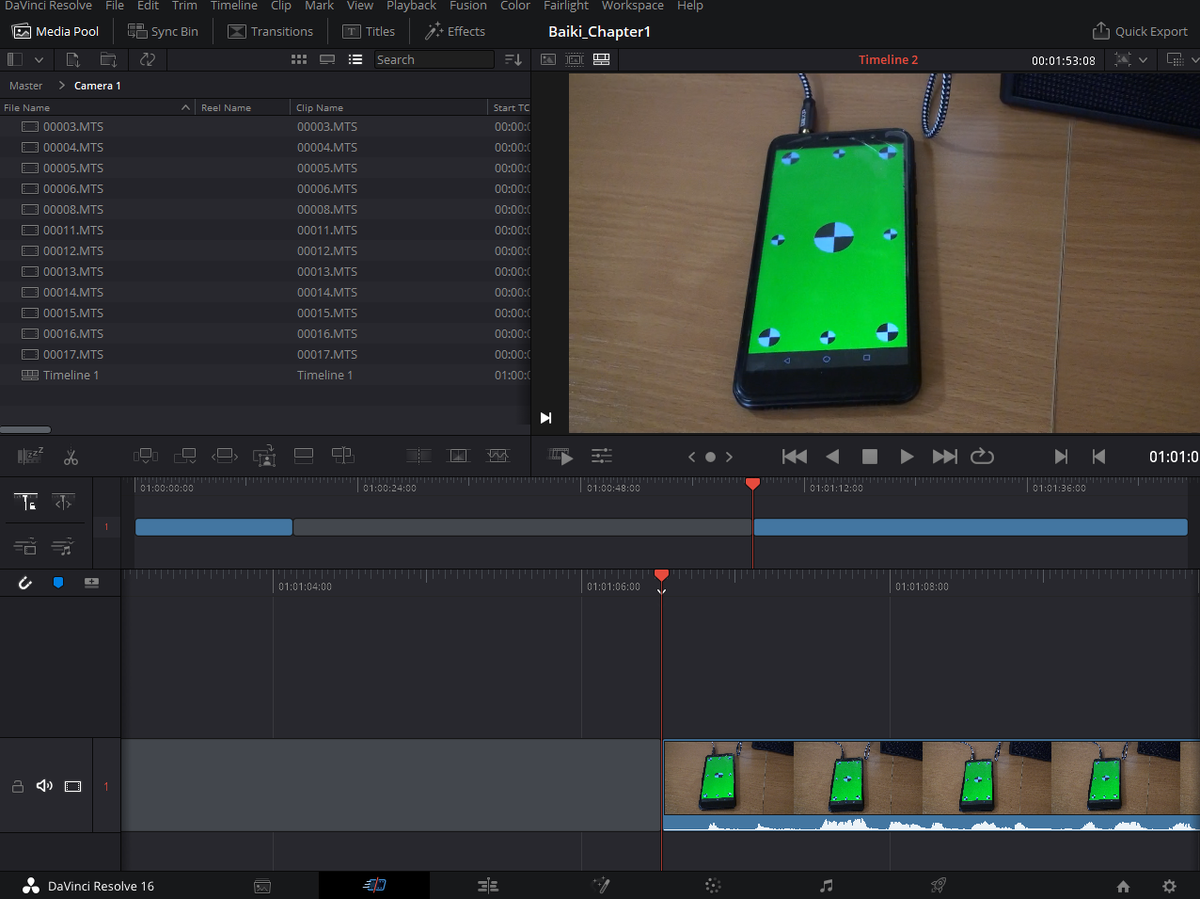Image resolution: width=1200 pixels, height=899 pixels.
Task: Open the Workspace menu
Action: [632, 6]
